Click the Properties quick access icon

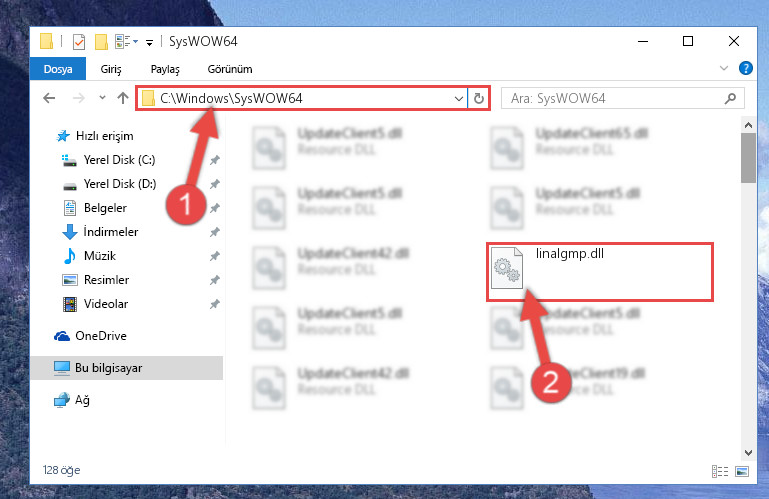(x=78, y=42)
